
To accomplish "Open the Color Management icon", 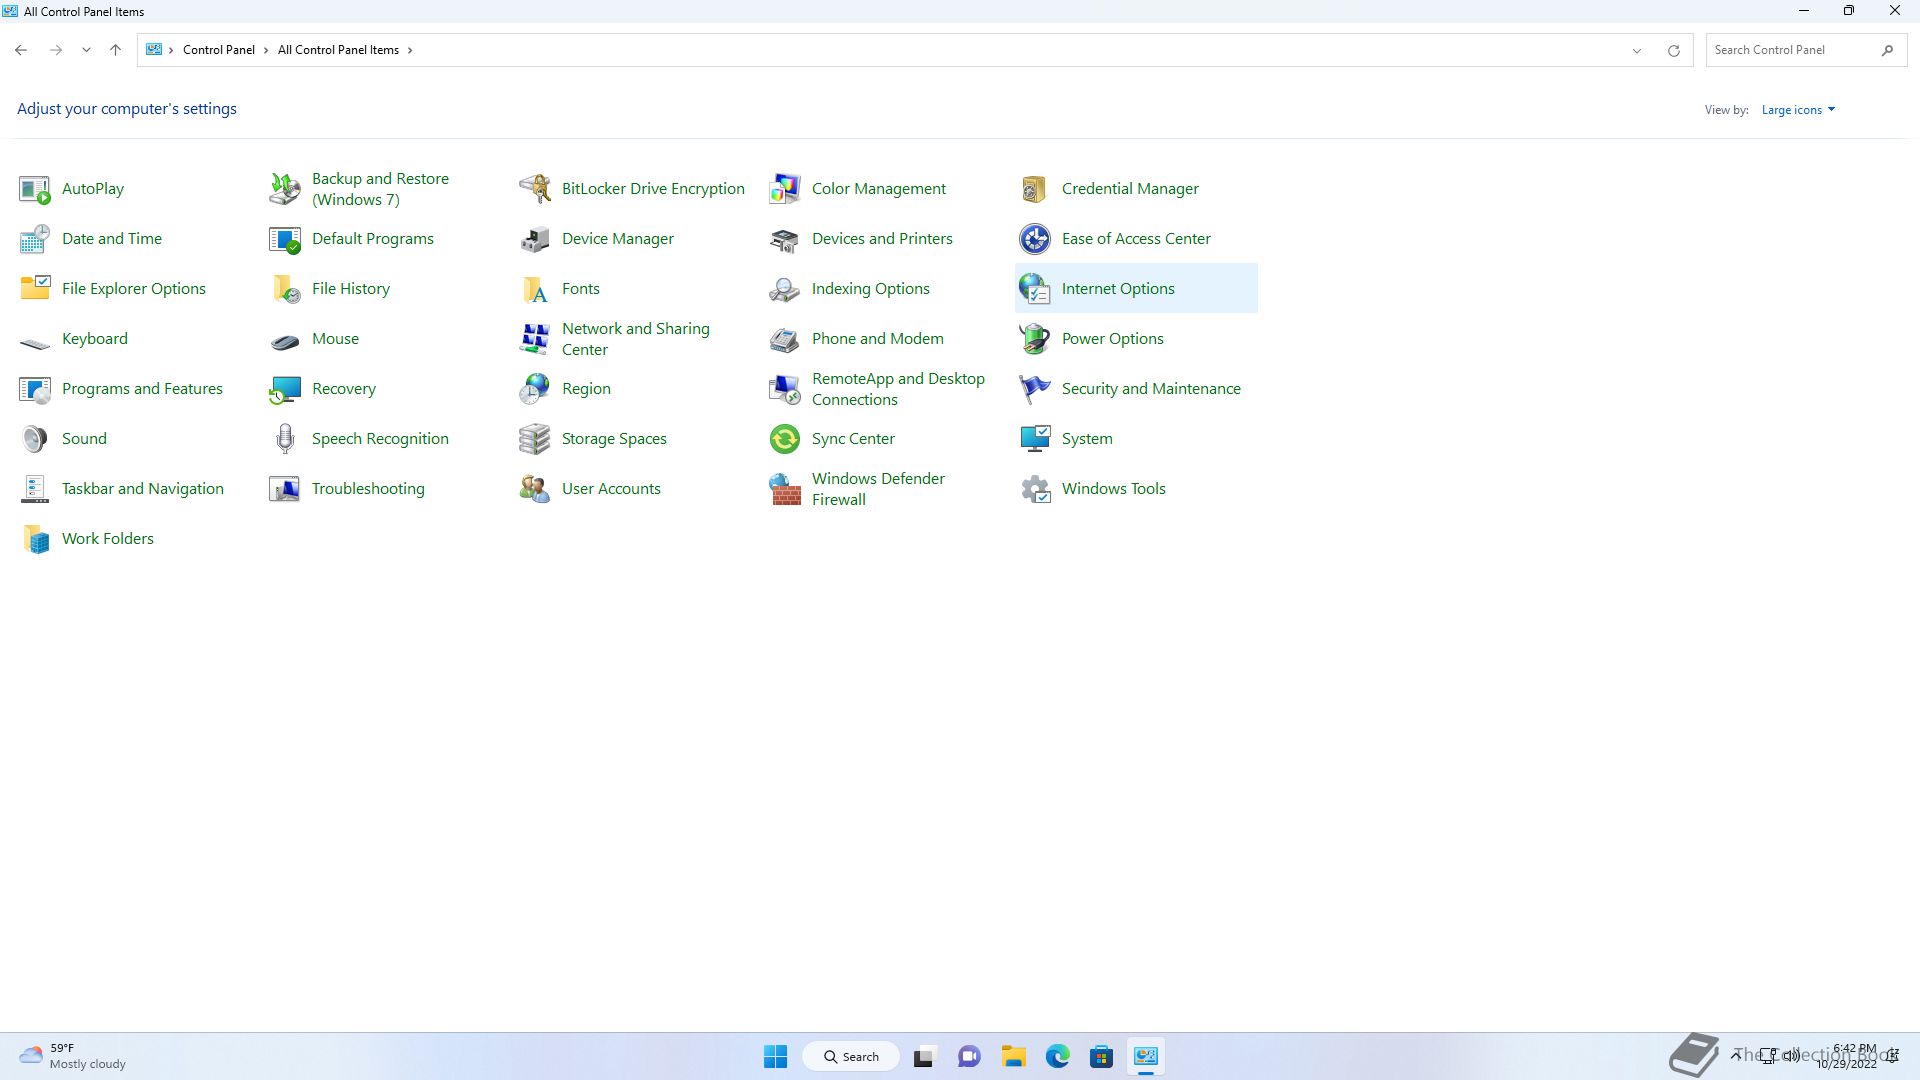I will (785, 189).
